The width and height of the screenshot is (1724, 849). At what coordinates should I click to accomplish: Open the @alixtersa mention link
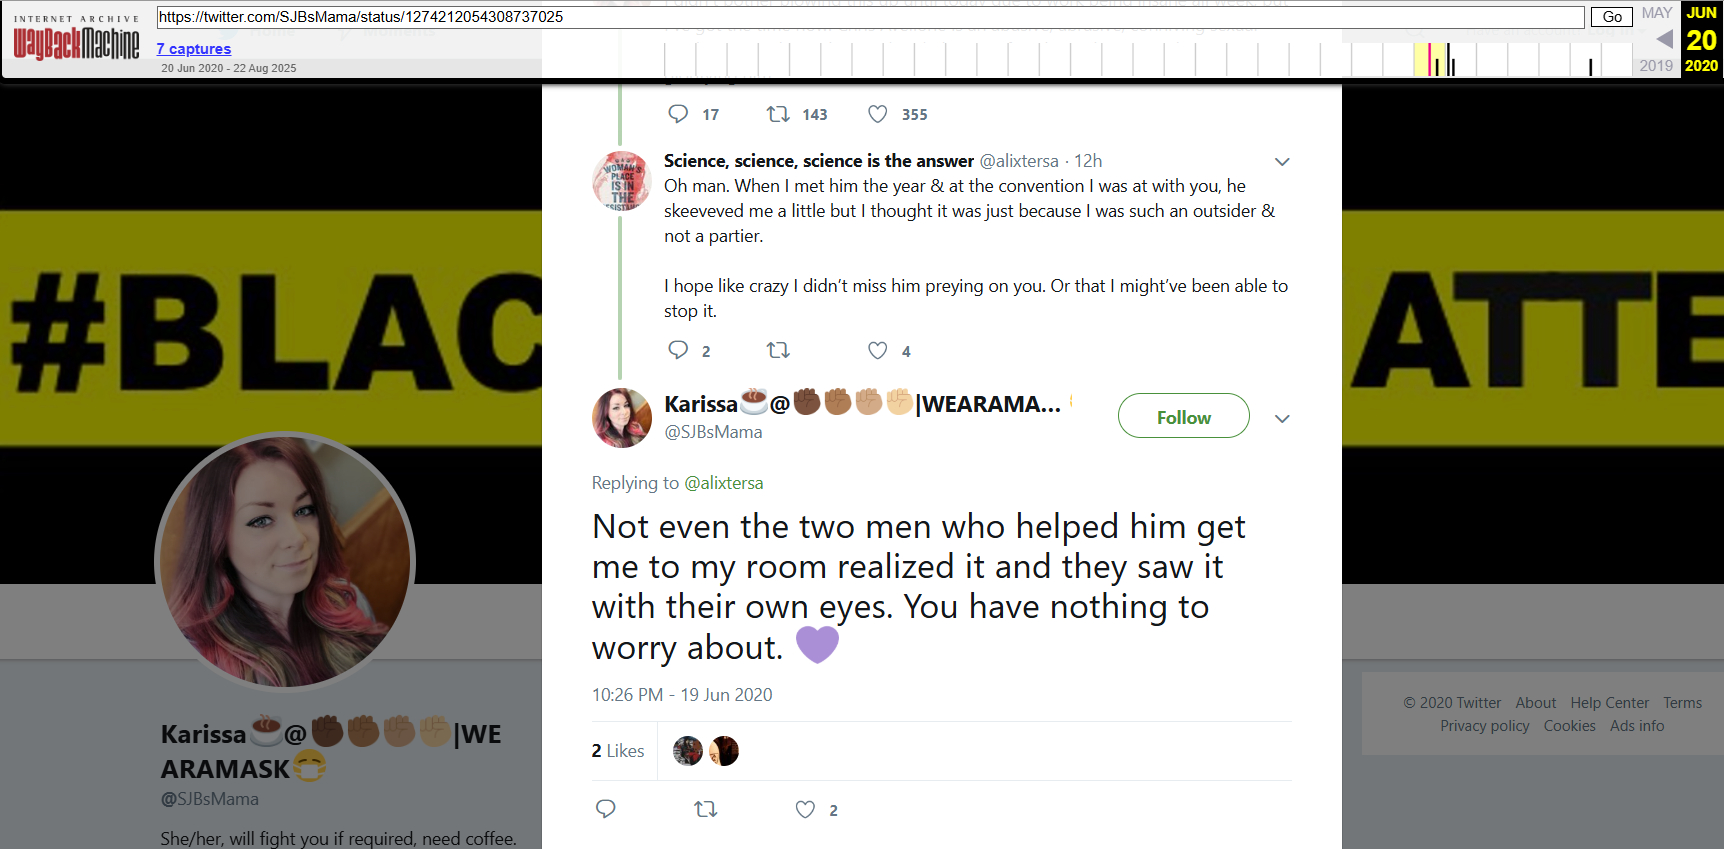coord(723,483)
